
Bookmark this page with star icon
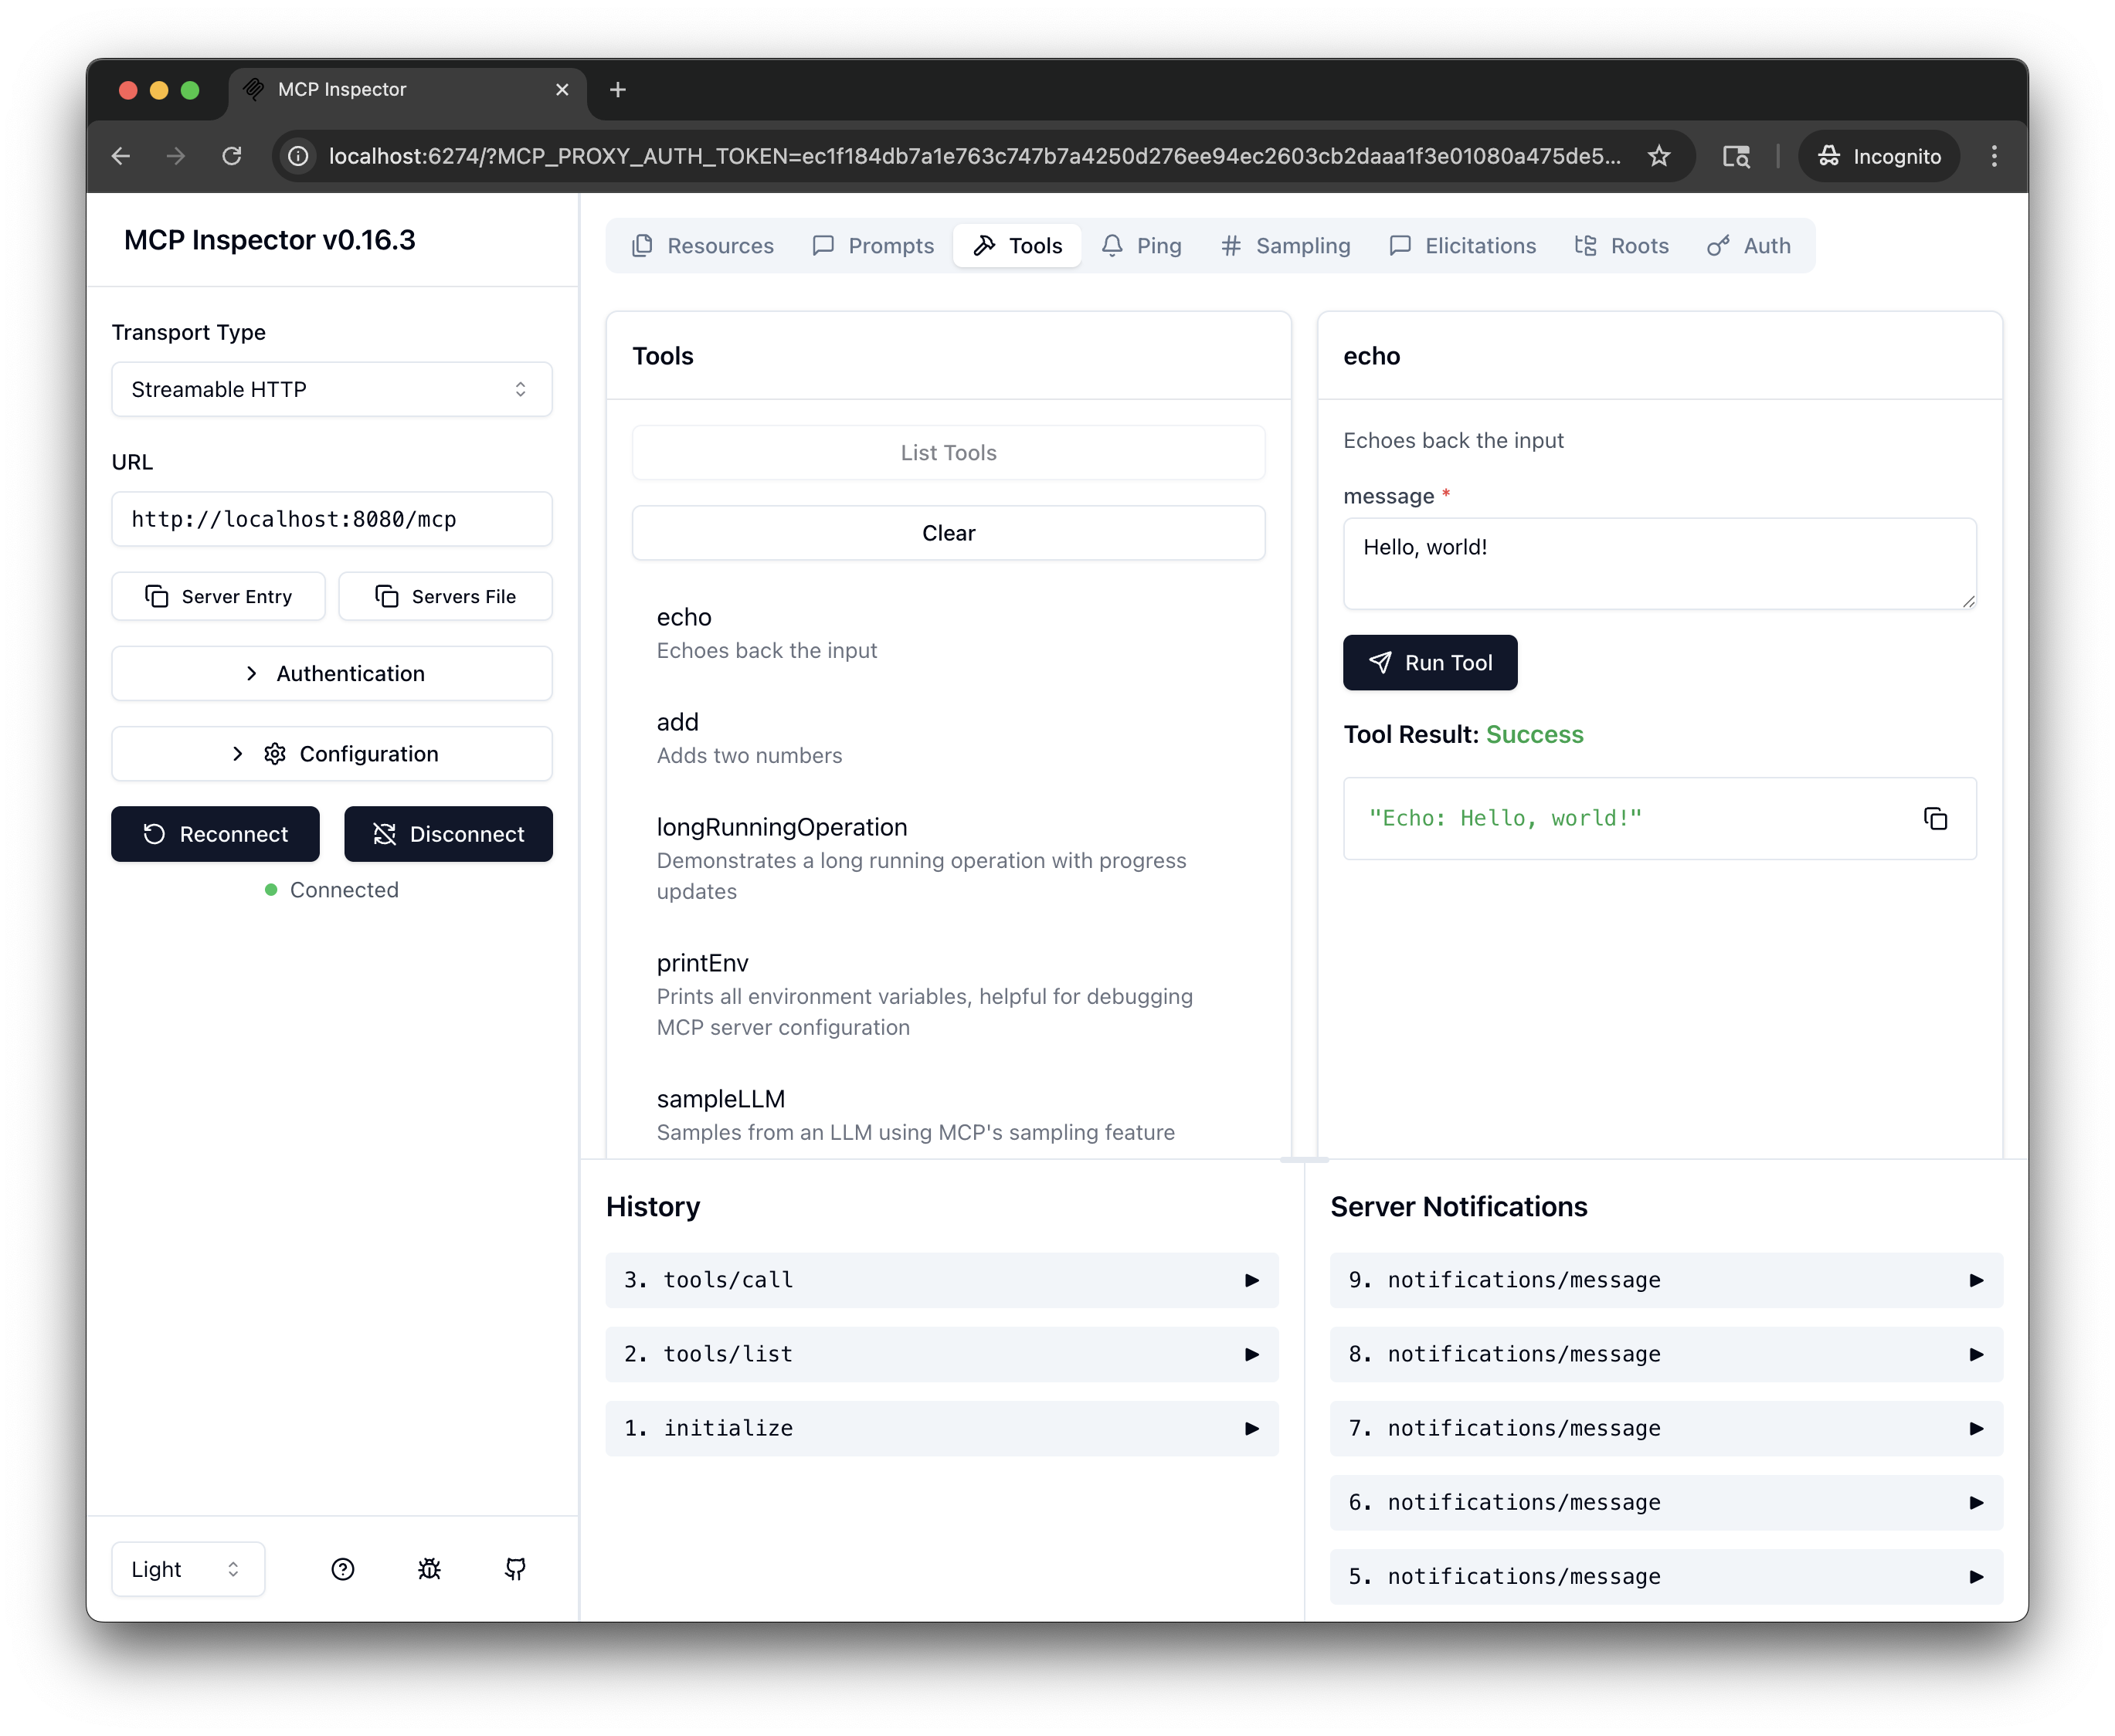[1659, 156]
